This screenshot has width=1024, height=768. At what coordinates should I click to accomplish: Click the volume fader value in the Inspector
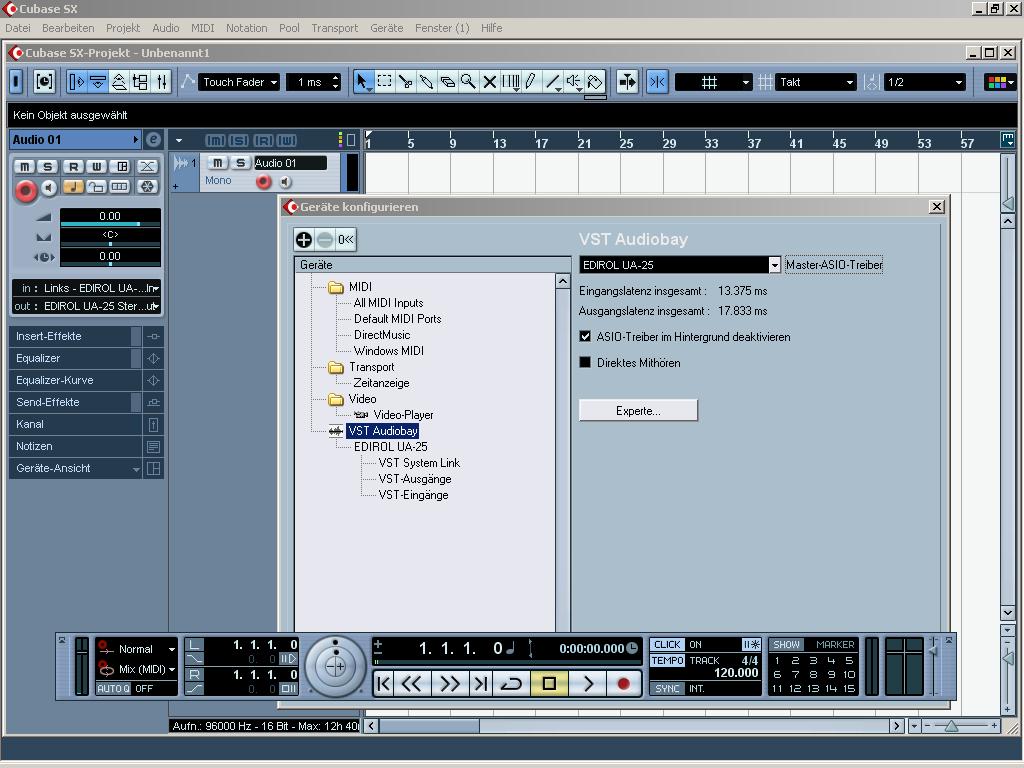click(110, 216)
